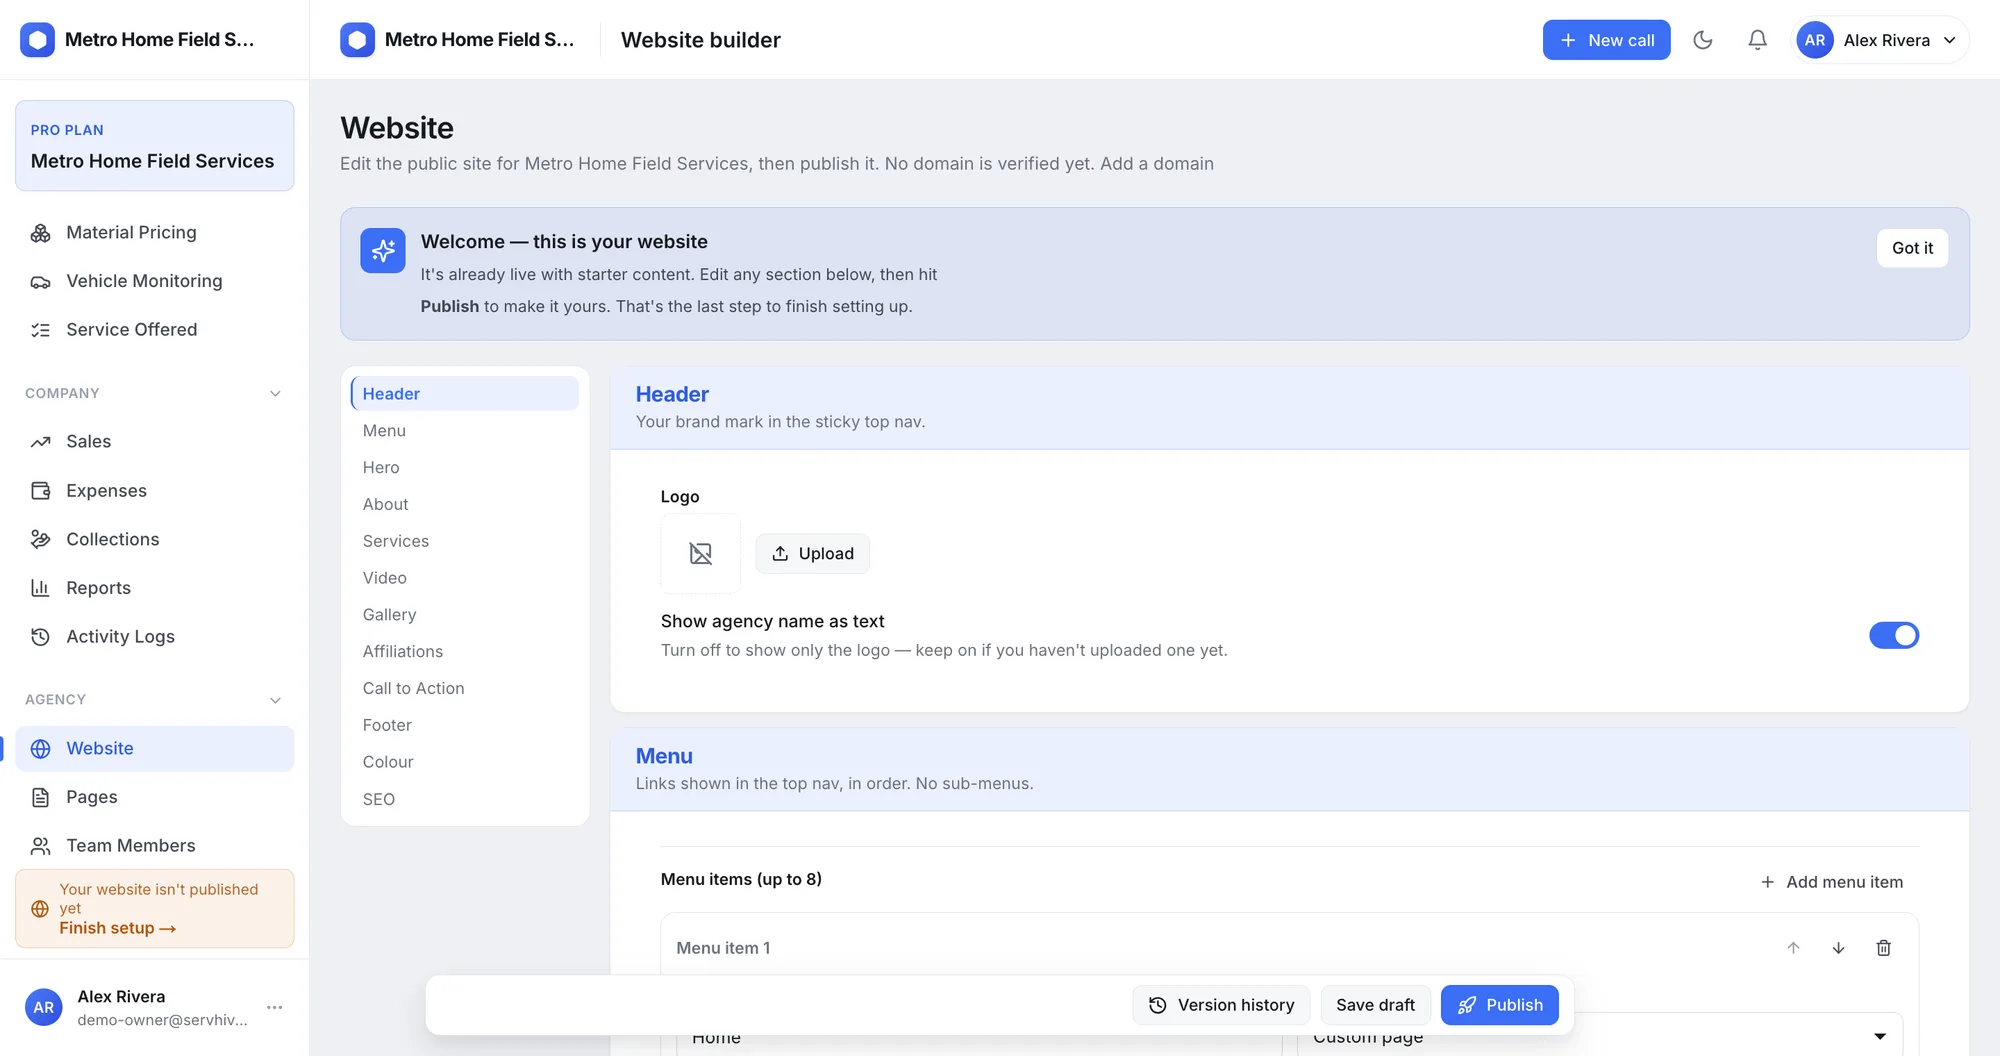The image size is (2000, 1056).
Task: Dismiss banner with Got it
Action: click(1912, 248)
